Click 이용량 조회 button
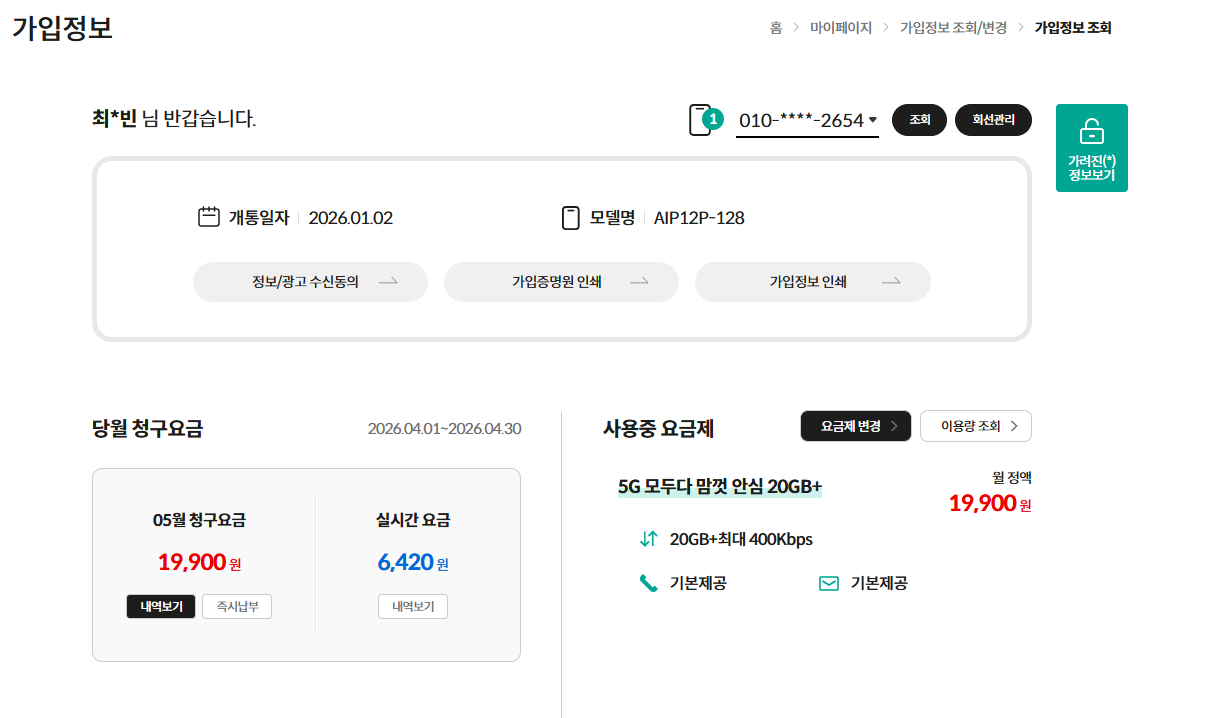This screenshot has height=718, width=1215. point(976,426)
